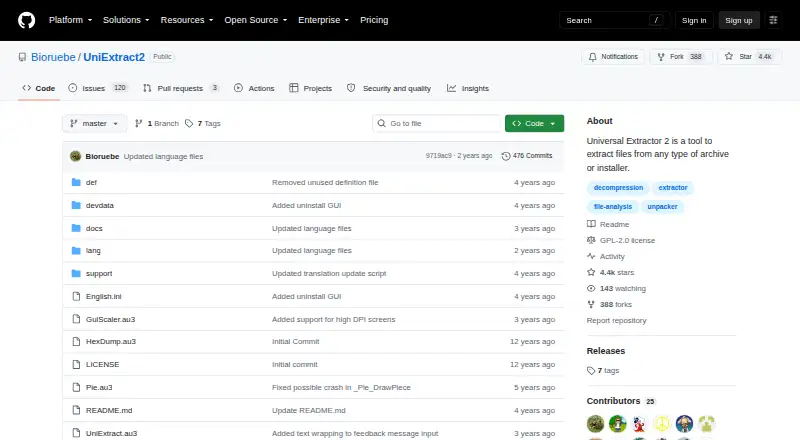
Task: Switch to the Actions tab
Action: (254, 88)
